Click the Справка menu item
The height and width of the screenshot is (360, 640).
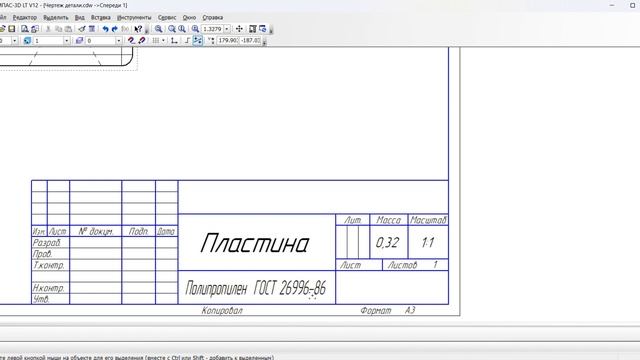pyautogui.click(x=212, y=18)
